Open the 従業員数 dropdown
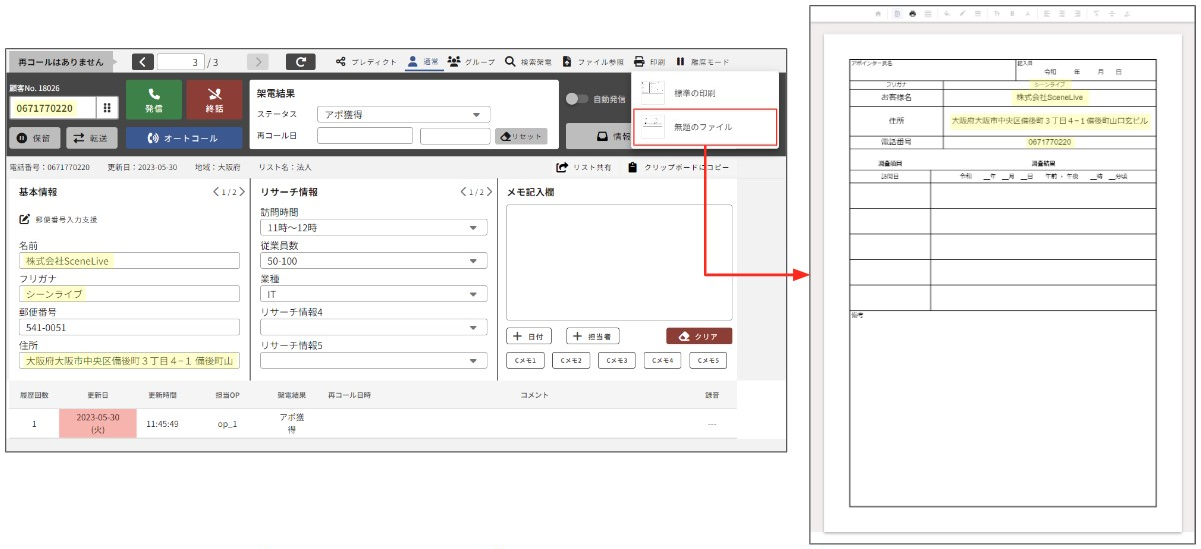Viewport: 1201px width, 549px height. pyautogui.click(x=374, y=261)
